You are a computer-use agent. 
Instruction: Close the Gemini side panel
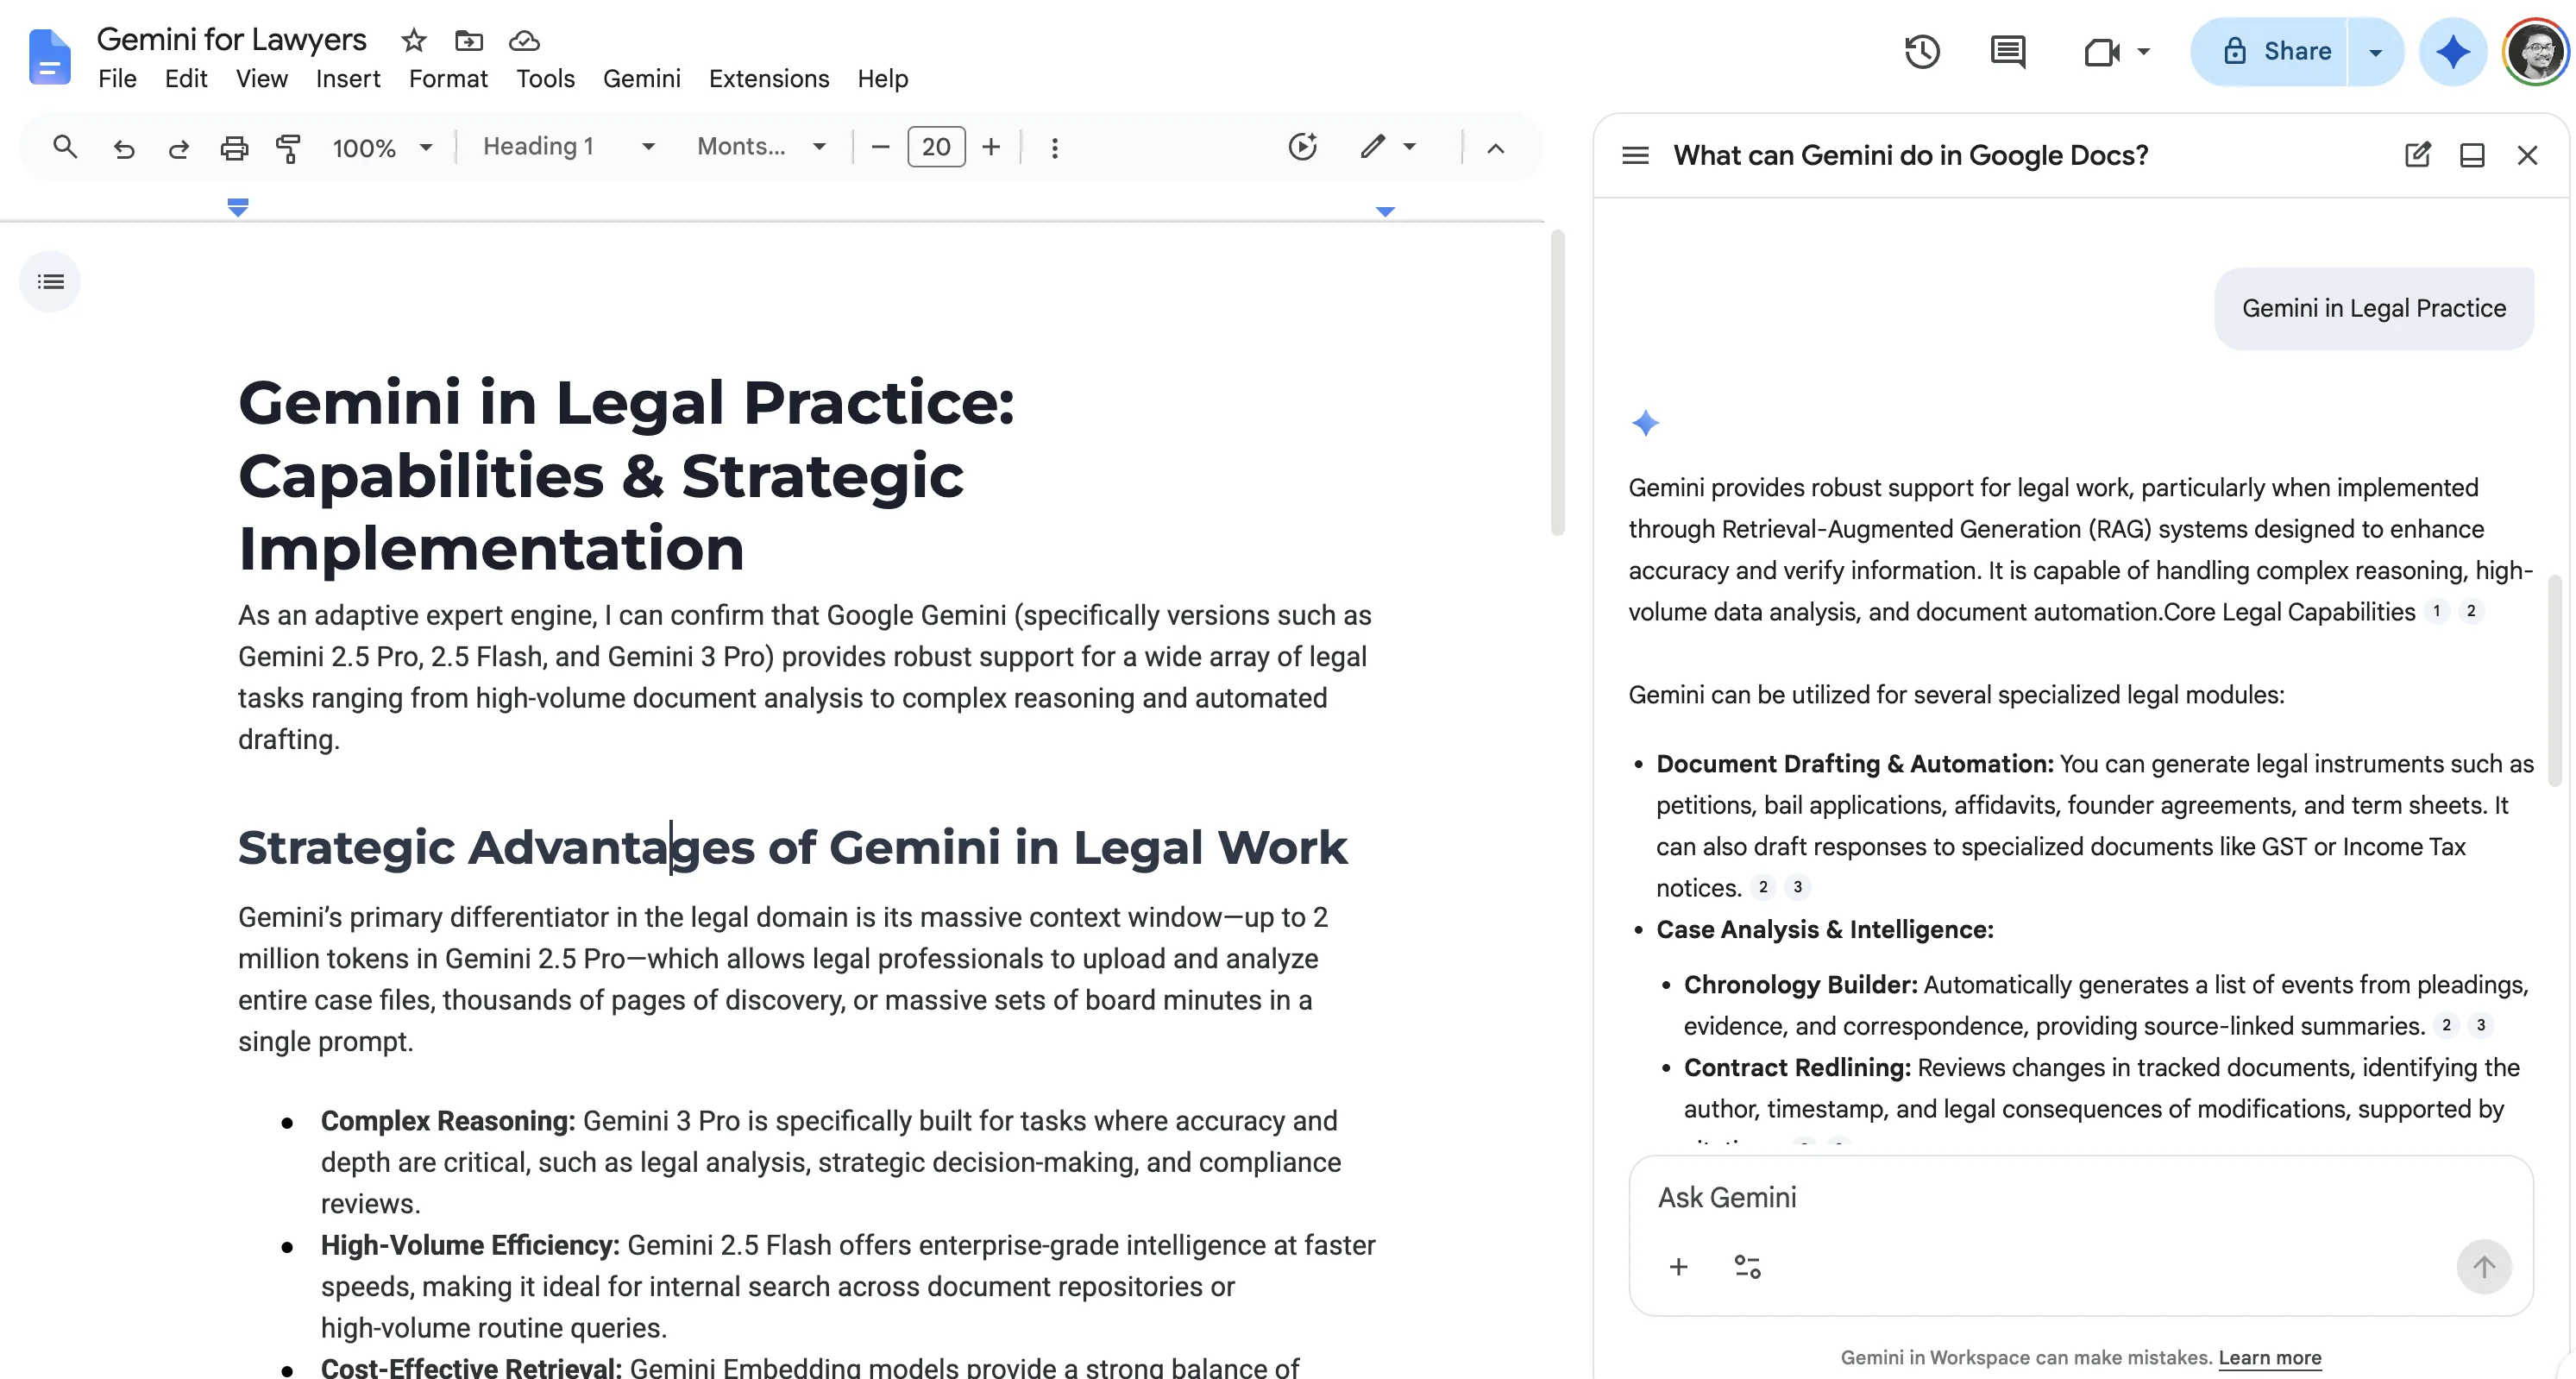(x=2527, y=155)
